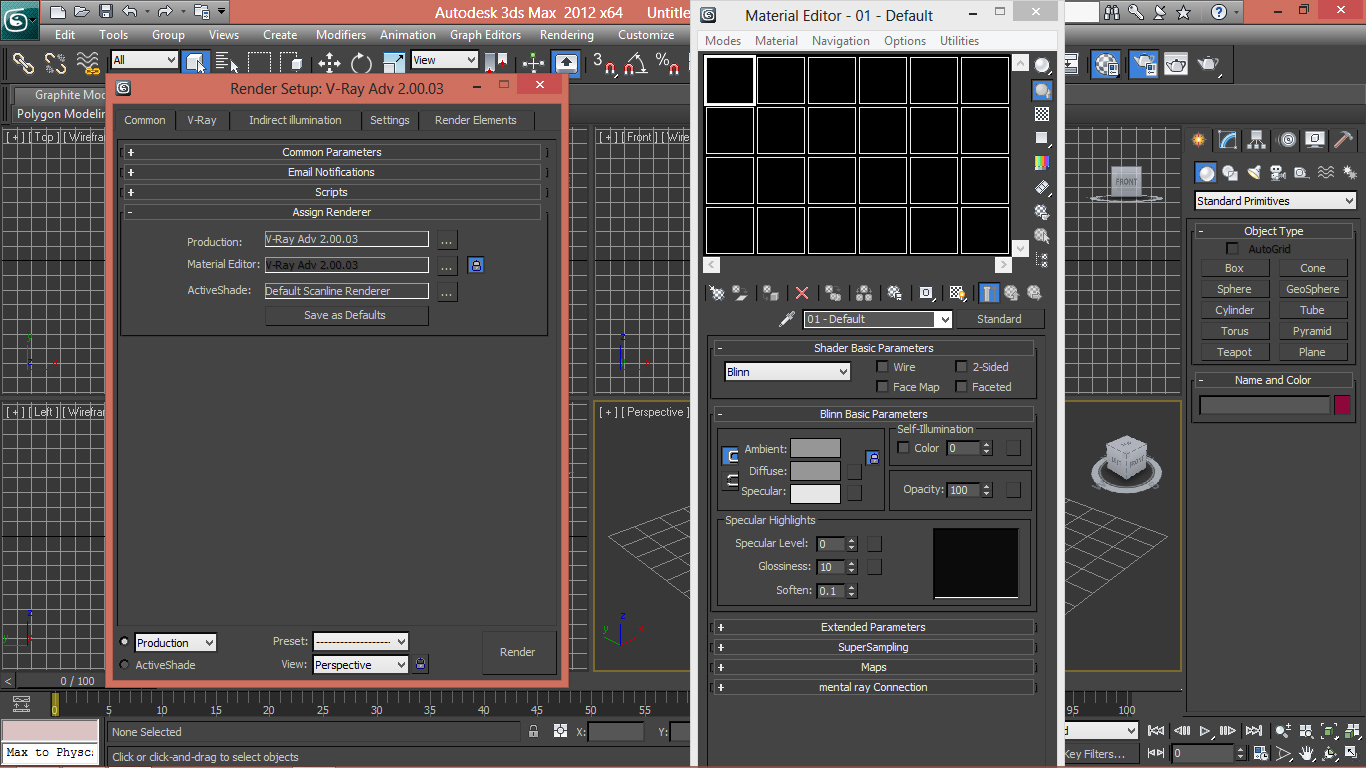Viewport: 1366px width, 768px height.
Task: Toggle the Percent Snap icon
Action: pos(667,63)
